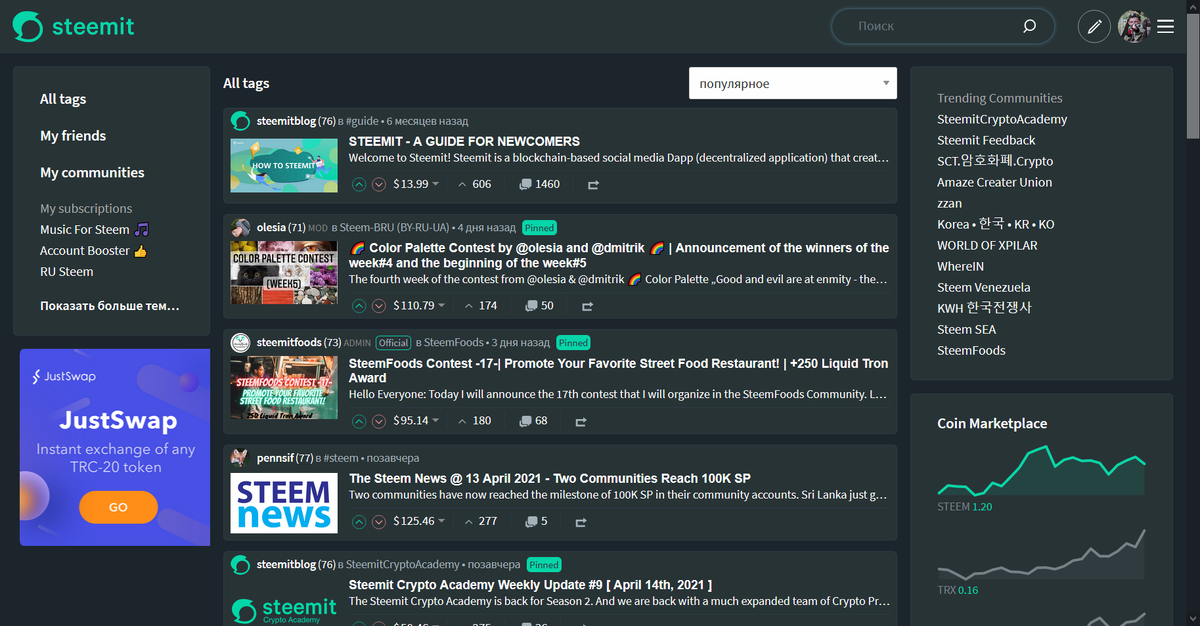
Task: Expand payout details for $110.79
Action: tap(421, 306)
